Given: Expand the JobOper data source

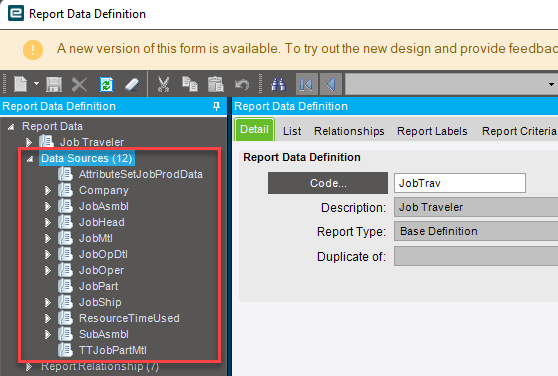Looking at the screenshot, I should point(48,271).
